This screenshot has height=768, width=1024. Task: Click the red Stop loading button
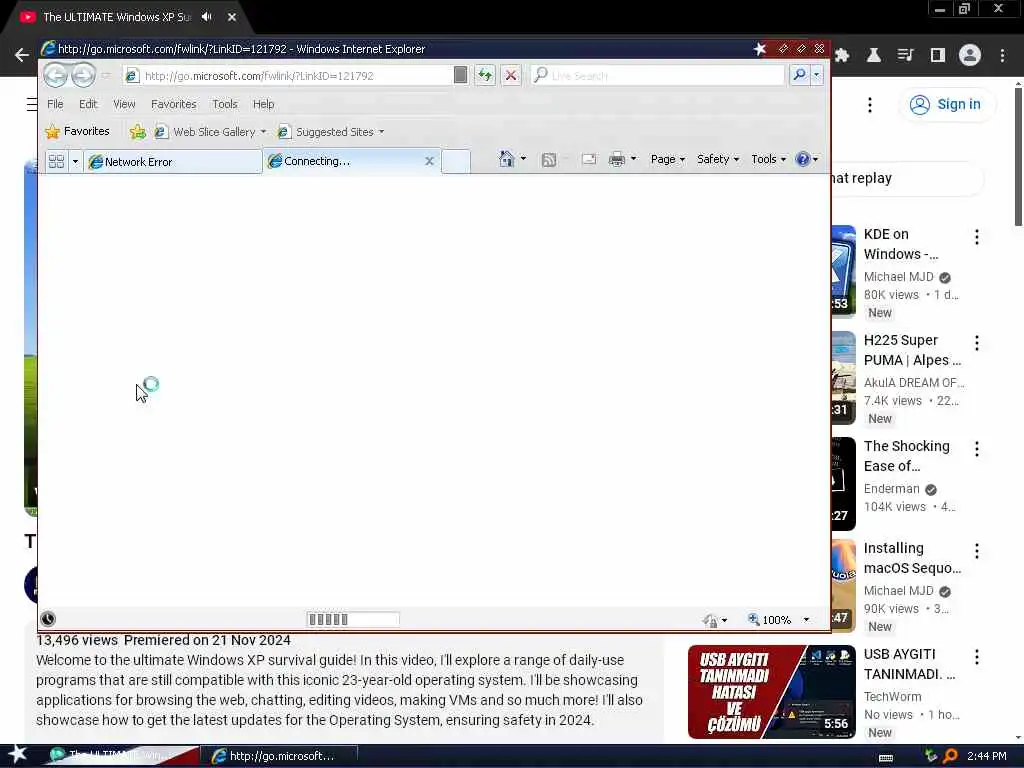tap(511, 76)
